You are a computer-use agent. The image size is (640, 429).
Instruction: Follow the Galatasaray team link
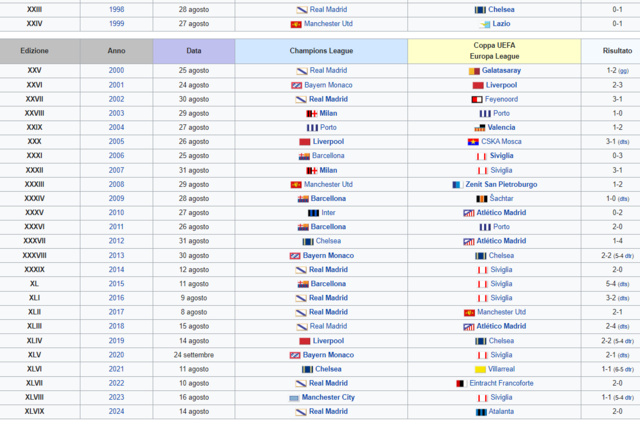(x=501, y=70)
